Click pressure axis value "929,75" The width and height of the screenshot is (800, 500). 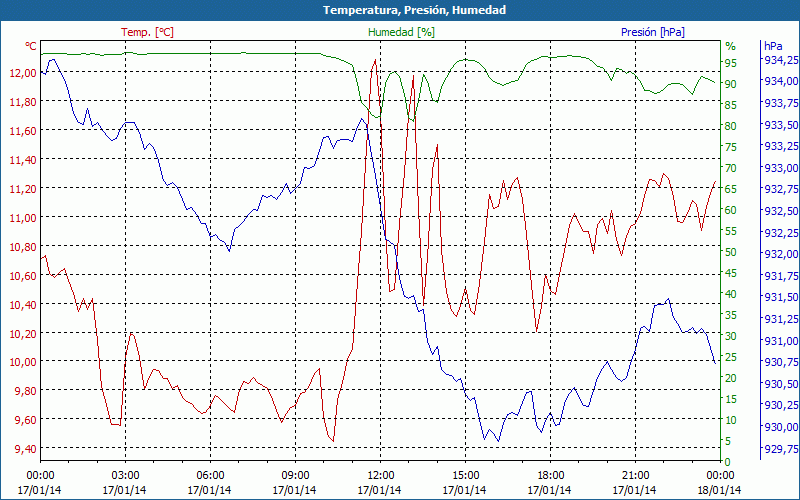click(x=781, y=448)
